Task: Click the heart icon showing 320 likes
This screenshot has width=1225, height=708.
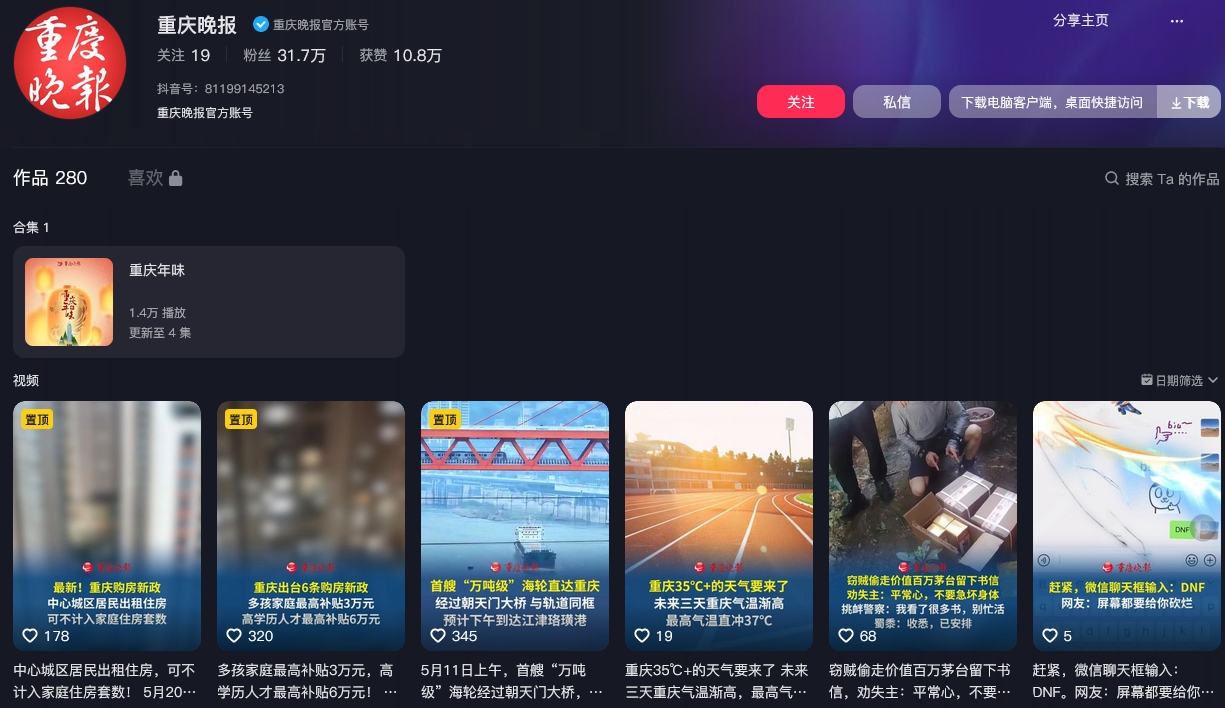Action: tap(234, 636)
